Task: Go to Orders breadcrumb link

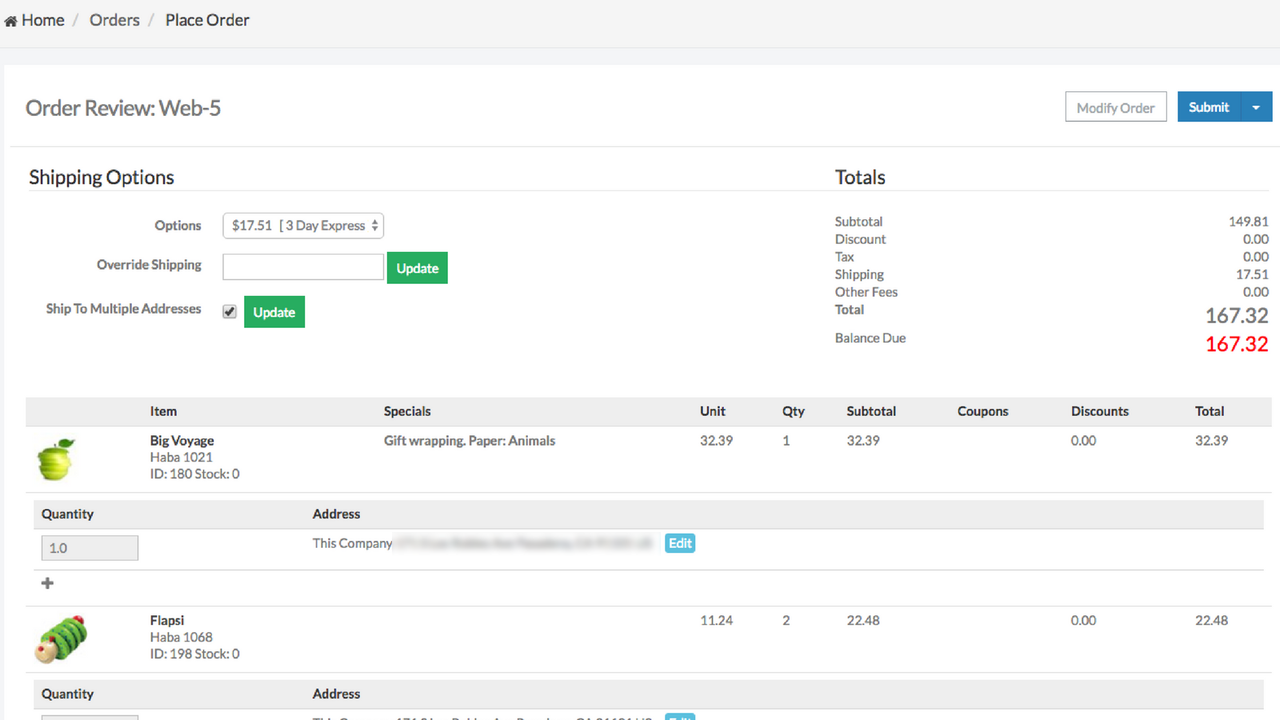Action: pos(114,20)
